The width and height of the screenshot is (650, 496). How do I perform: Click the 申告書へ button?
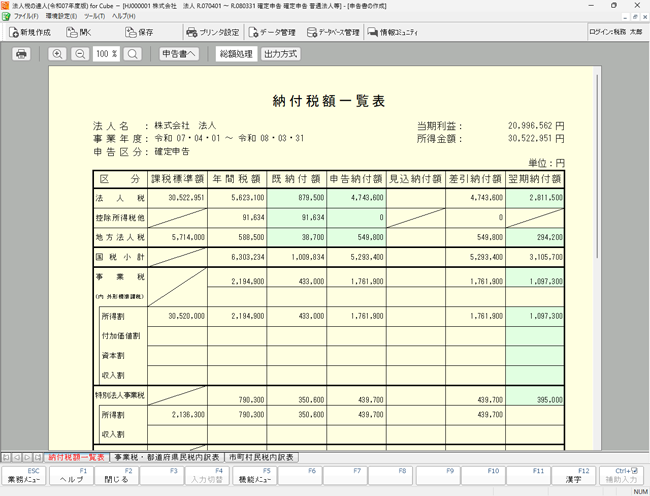(x=181, y=53)
